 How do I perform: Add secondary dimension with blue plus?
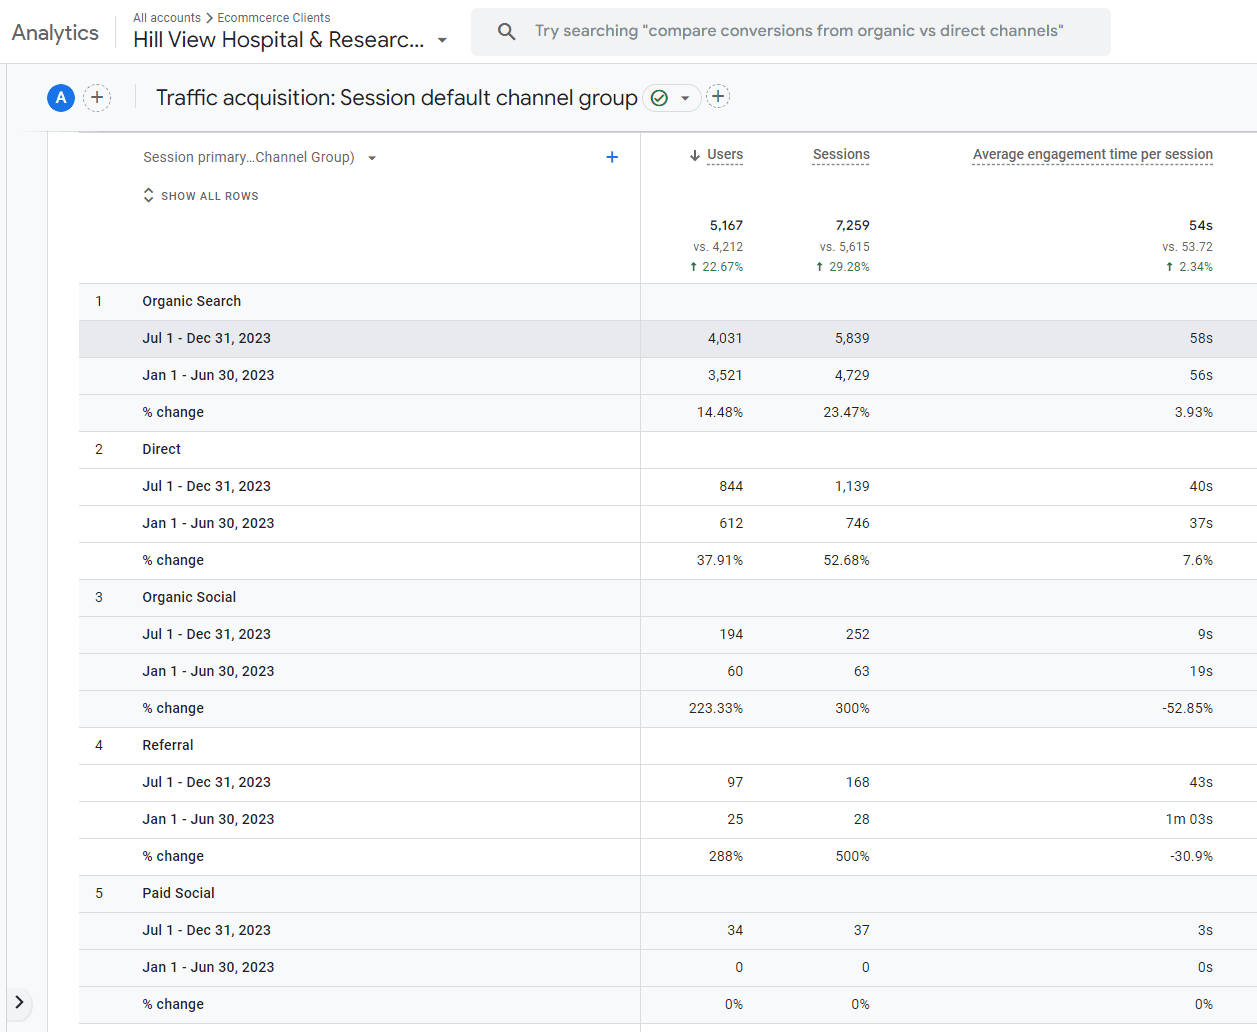click(612, 157)
